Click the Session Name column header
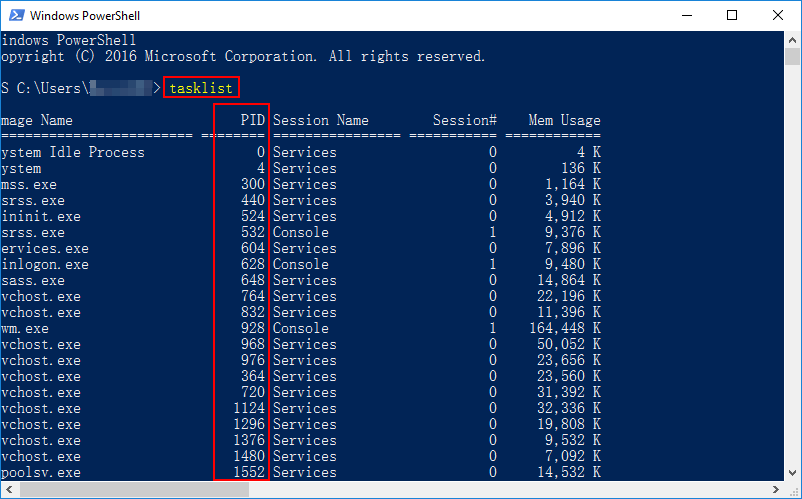The width and height of the screenshot is (802, 499). click(321, 120)
